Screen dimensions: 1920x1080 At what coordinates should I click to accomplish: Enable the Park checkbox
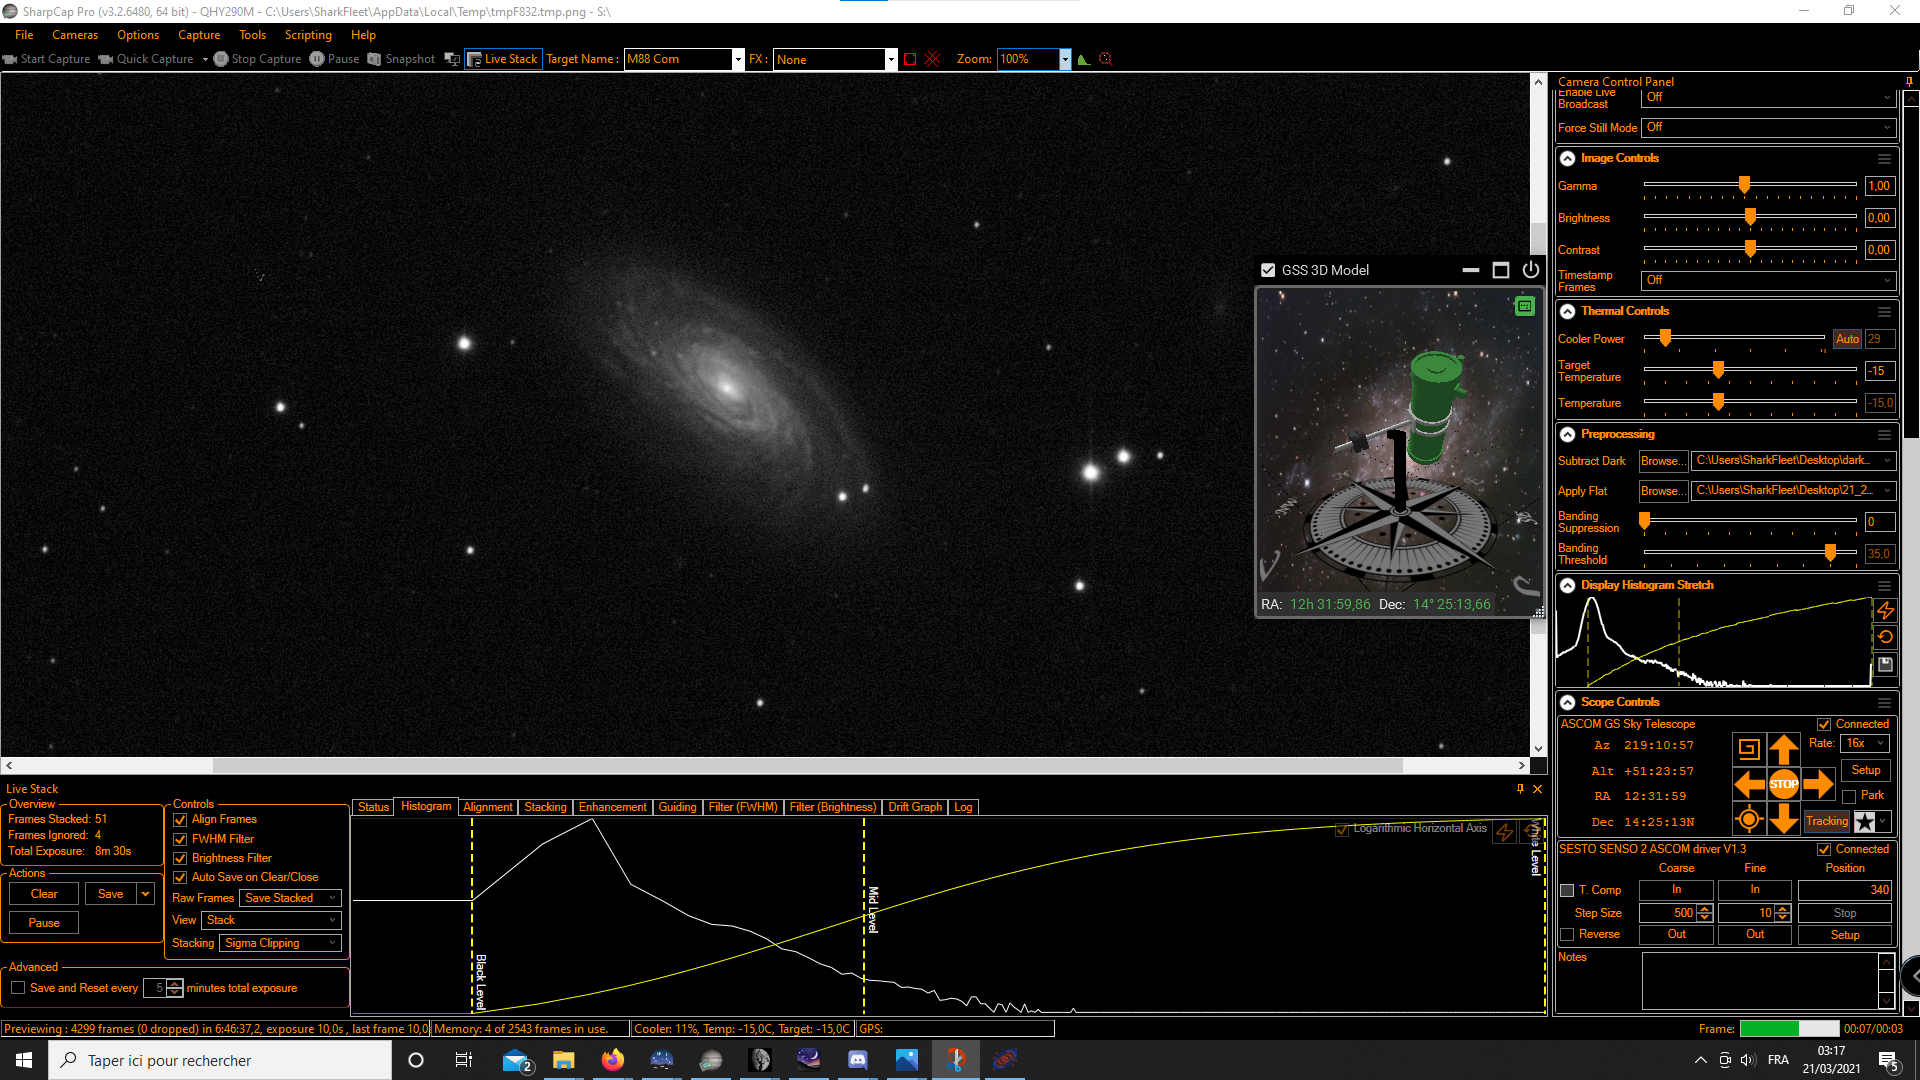pyautogui.click(x=1849, y=796)
